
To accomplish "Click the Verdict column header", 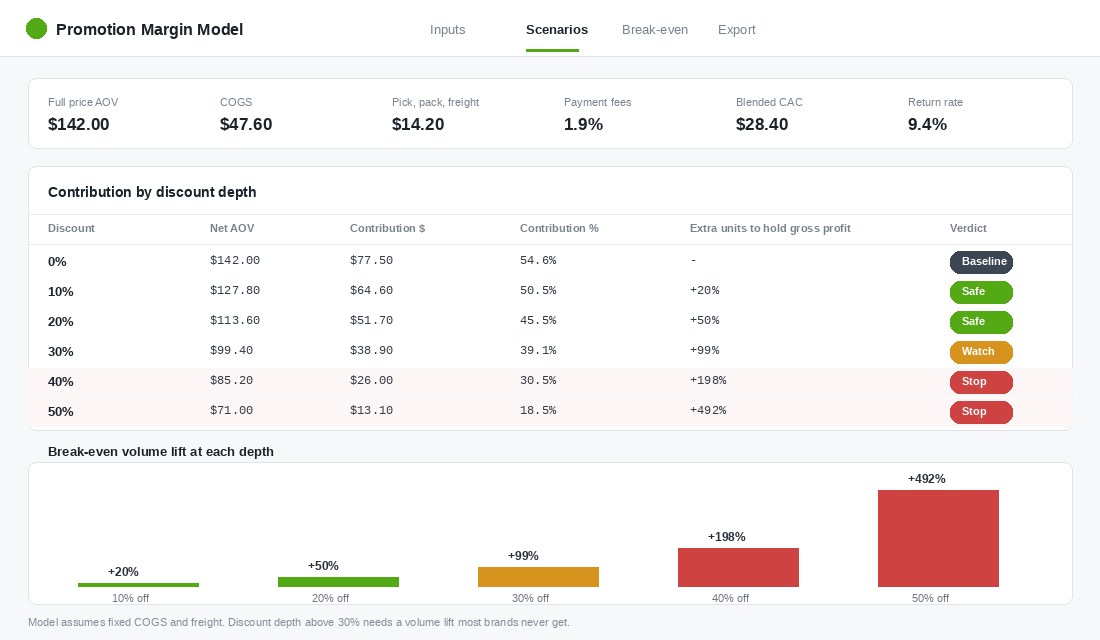I will [x=968, y=228].
